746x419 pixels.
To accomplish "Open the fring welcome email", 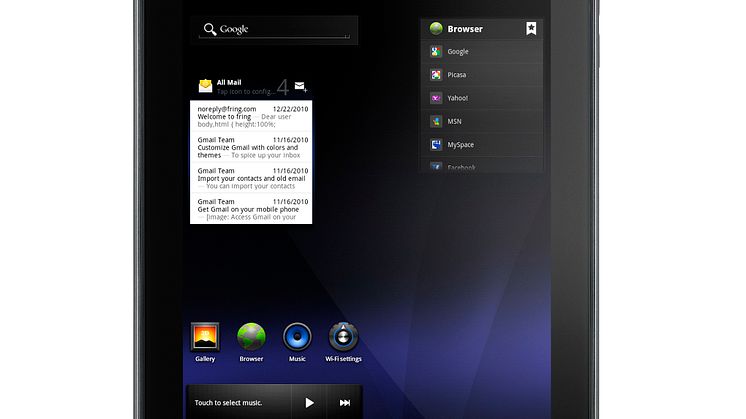I will (251, 116).
